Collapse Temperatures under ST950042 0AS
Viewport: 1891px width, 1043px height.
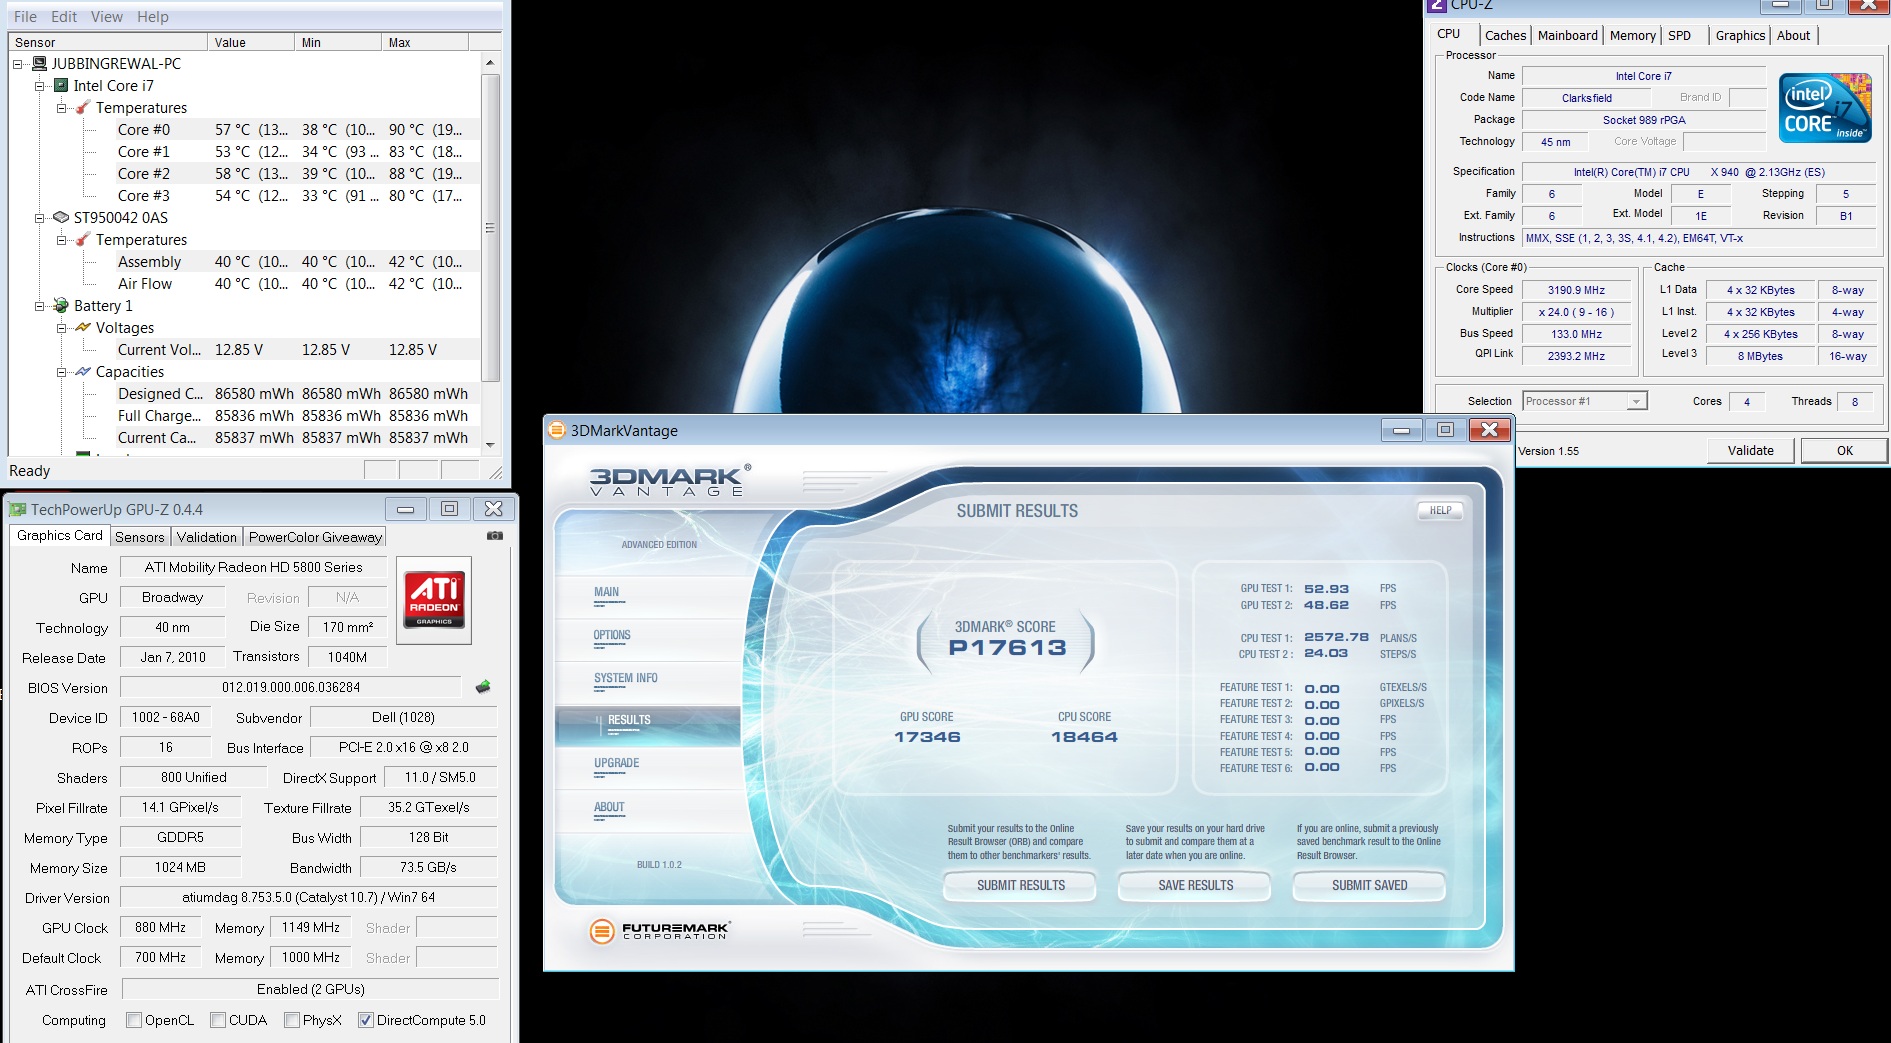tap(62, 240)
